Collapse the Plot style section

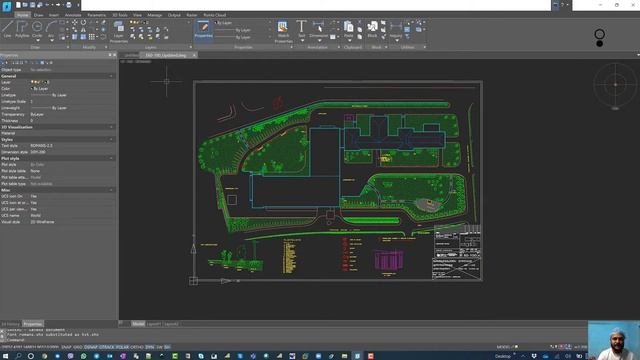(111, 158)
